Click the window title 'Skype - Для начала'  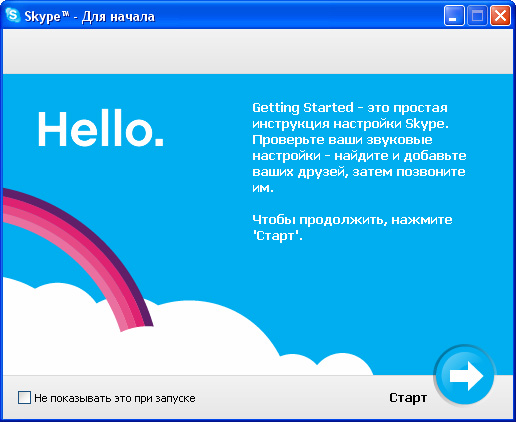click(90, 16)
